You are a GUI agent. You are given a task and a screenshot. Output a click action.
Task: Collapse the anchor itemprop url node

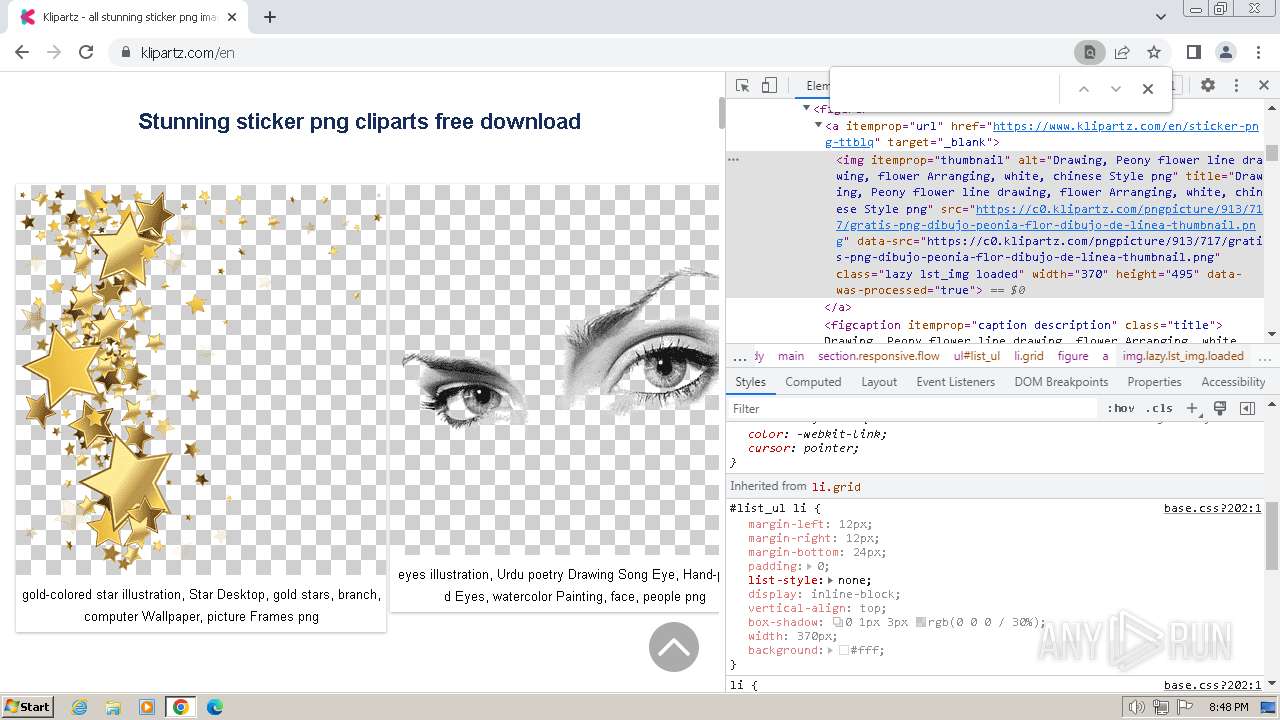click(818, 126)
